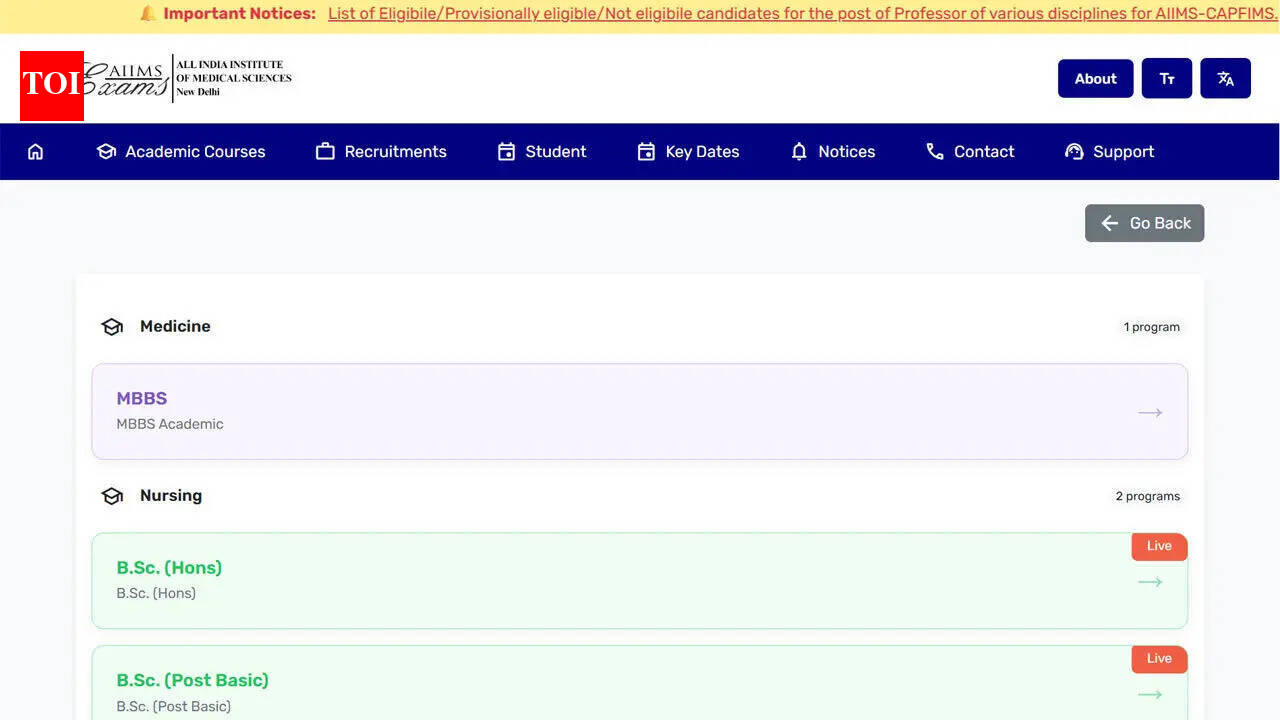Open the B.Sc. (Hons) program arrow
1280x720 pixels.
(x=1150, y=582)
